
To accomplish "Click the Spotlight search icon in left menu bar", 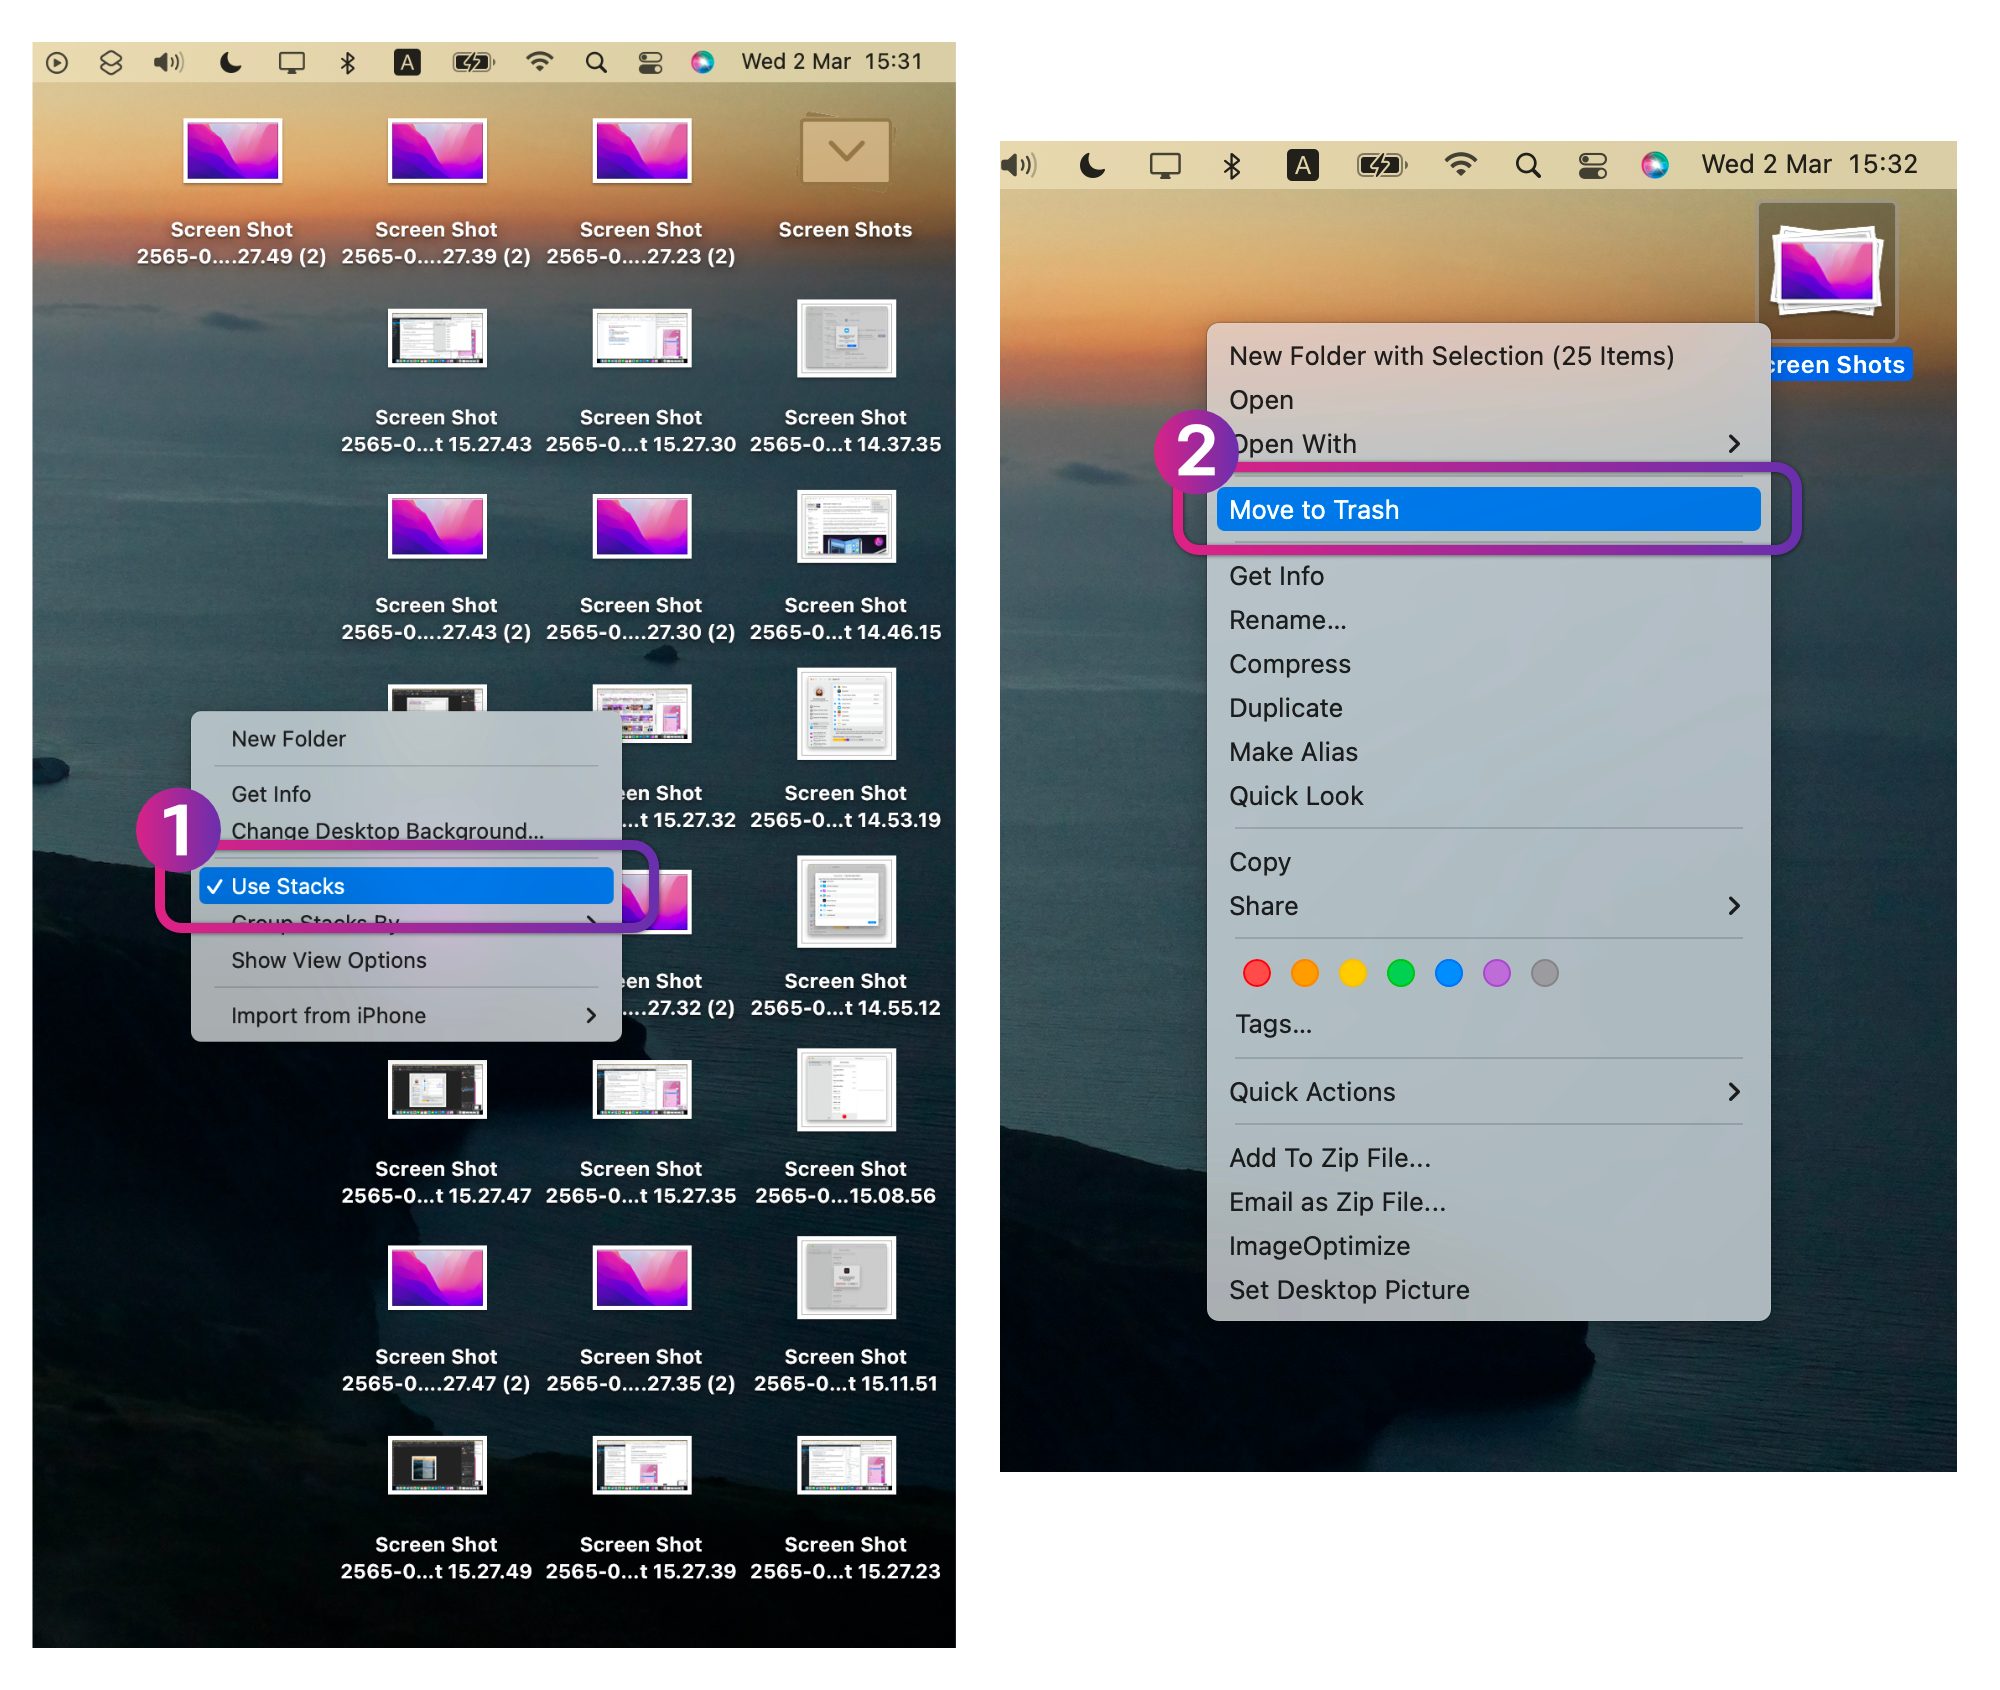I will (596, 63).
